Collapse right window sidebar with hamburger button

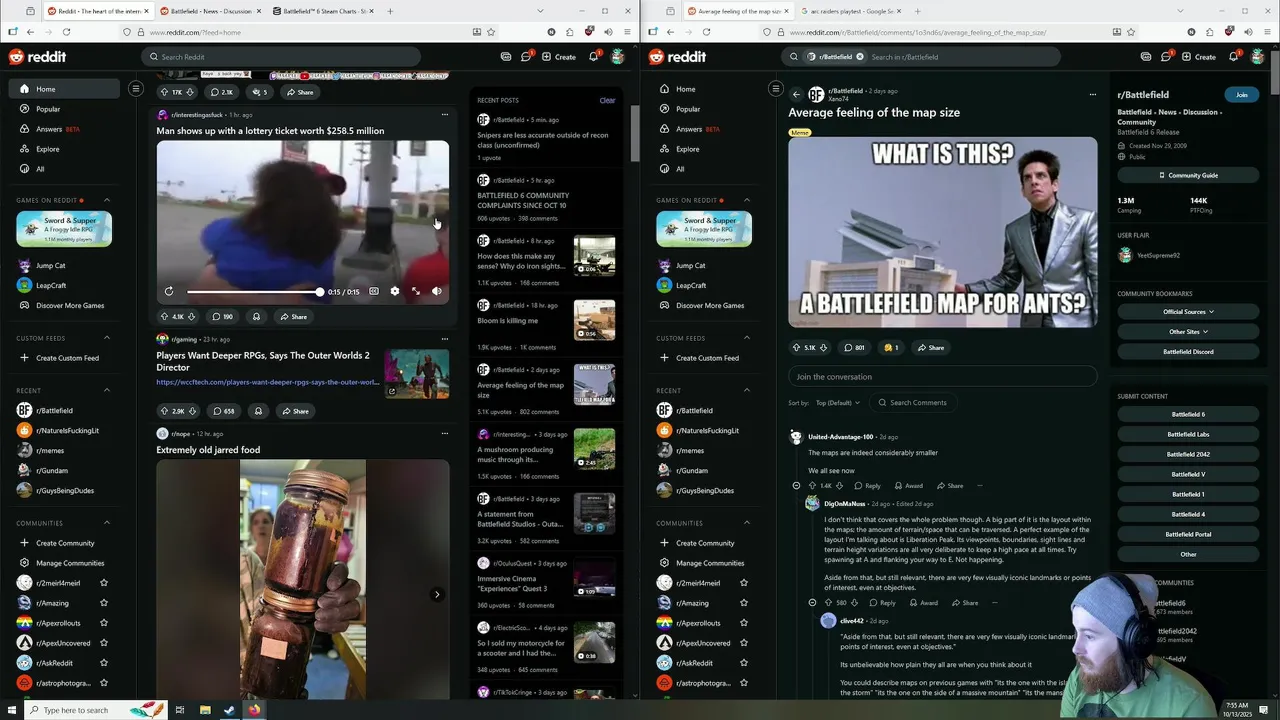pos(776,89)
